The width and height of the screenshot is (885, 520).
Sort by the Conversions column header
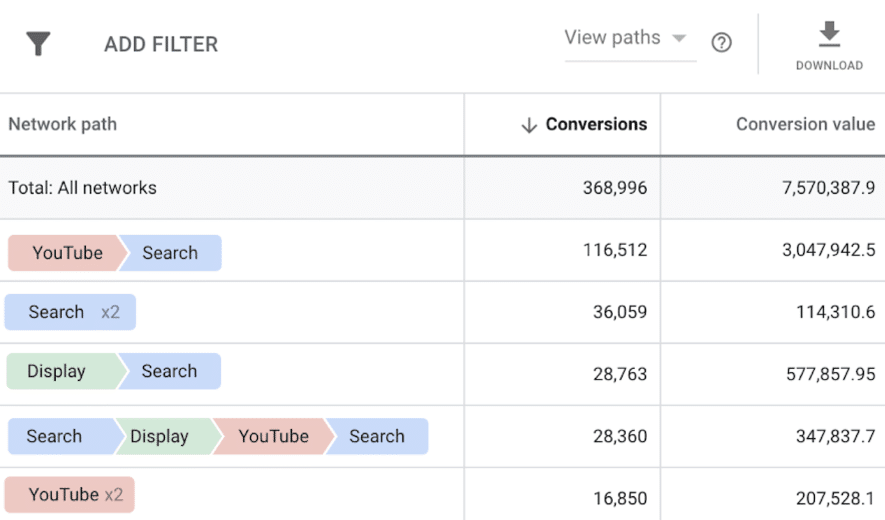[596, 125]
